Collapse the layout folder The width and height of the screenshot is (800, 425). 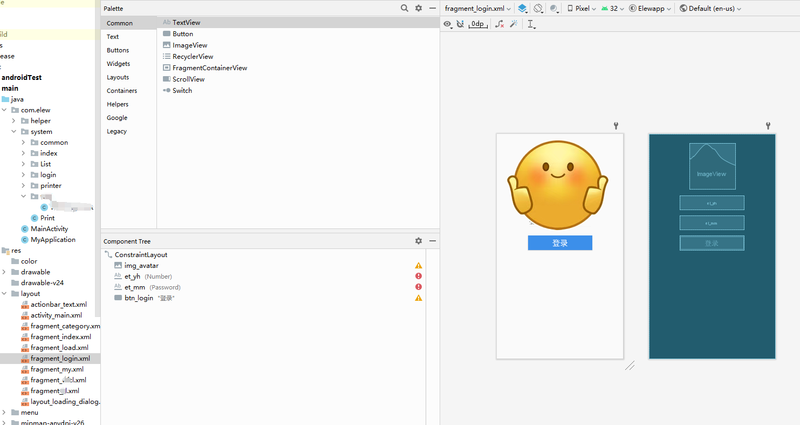coord(4,293)
